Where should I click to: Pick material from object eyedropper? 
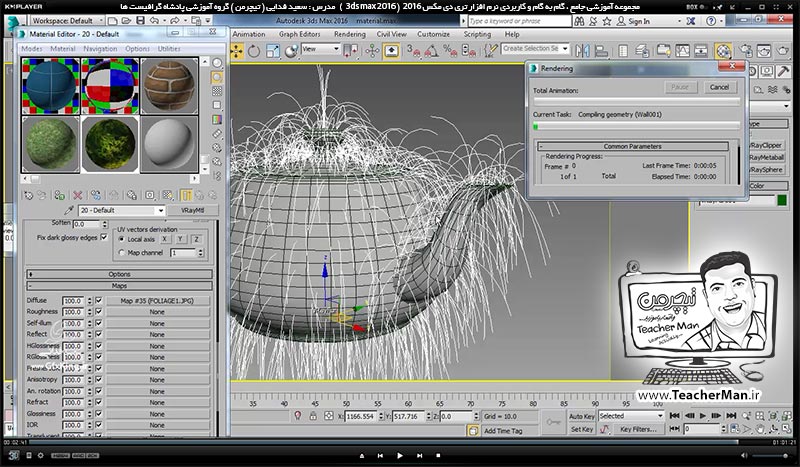click(69, 210)
